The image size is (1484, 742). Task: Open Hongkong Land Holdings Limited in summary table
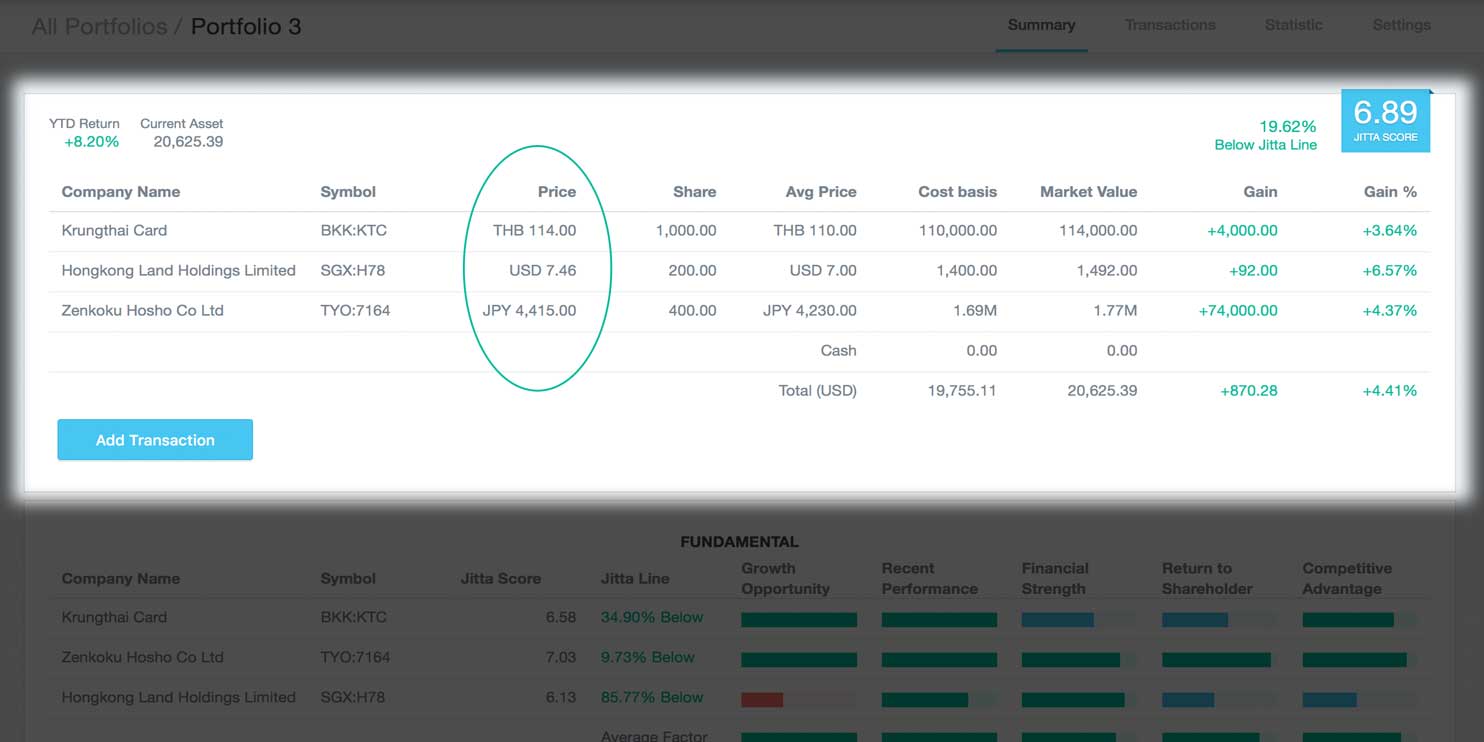click(178, 271)
